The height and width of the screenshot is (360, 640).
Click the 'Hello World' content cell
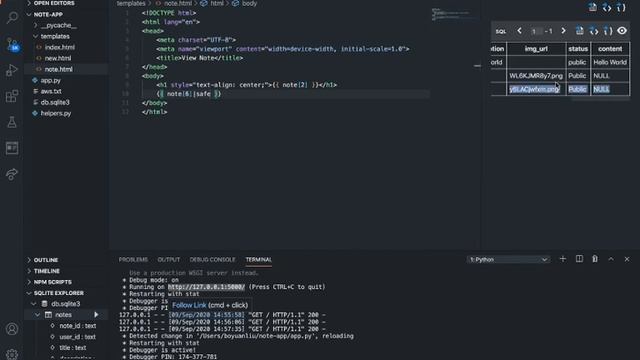[x=610, y=62]
